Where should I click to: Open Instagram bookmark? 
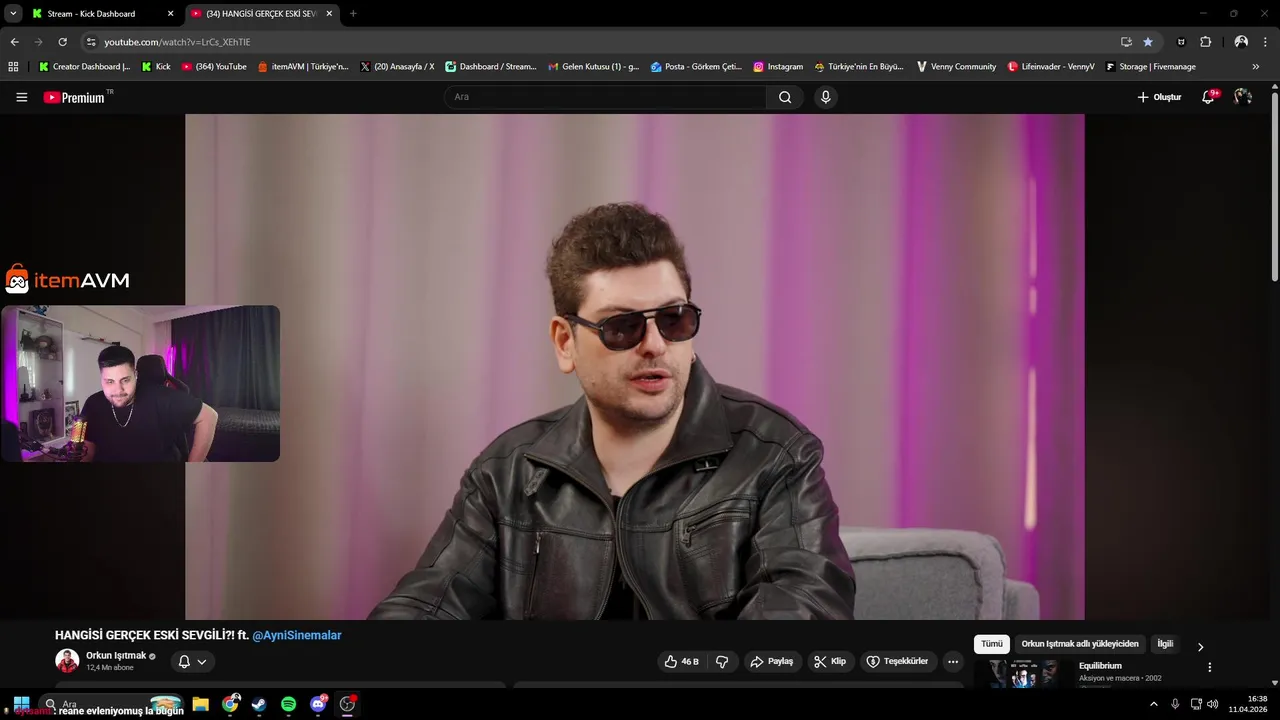point(778,67)
